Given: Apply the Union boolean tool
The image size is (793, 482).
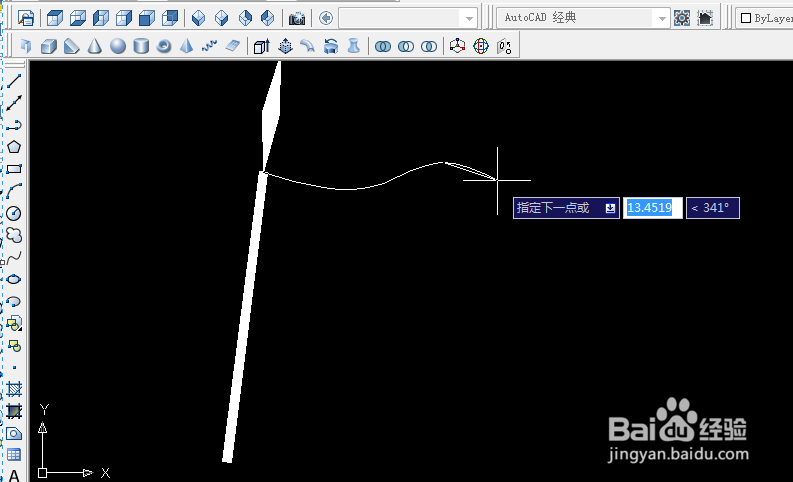Looking at the screenshot, I should coord(383,47).
